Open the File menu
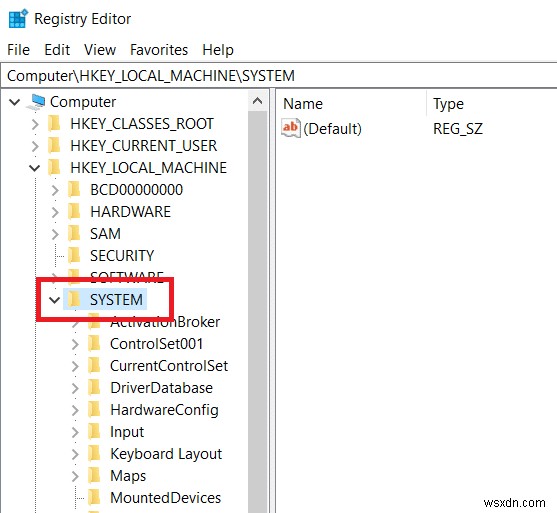Screen dimensions: 557x513 click(18, 50)
